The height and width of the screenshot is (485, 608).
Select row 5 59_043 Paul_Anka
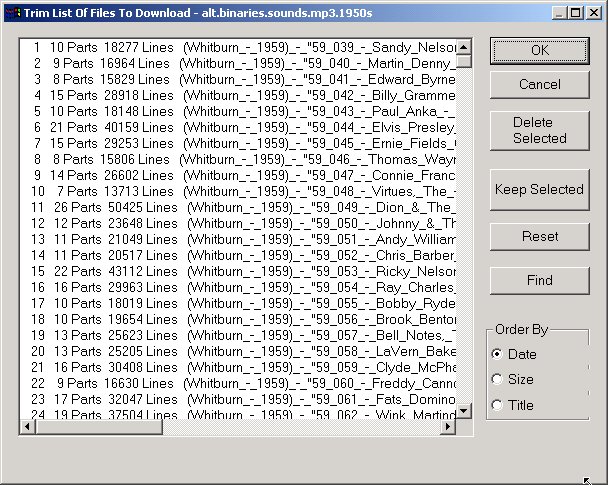[238, 111]
